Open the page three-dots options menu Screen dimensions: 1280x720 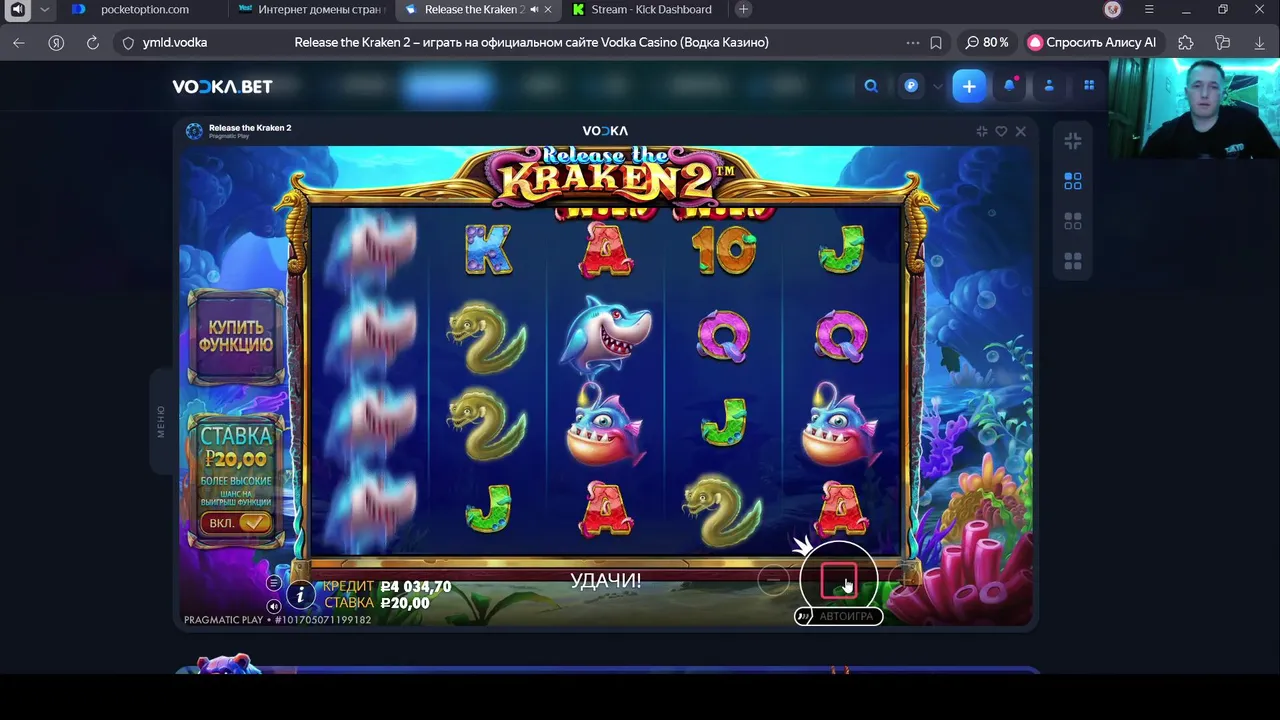(912, 43)
